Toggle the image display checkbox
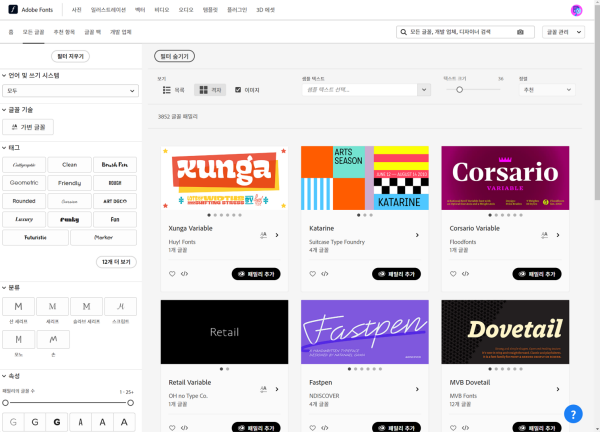600x432 pixels. click(238, 90)
